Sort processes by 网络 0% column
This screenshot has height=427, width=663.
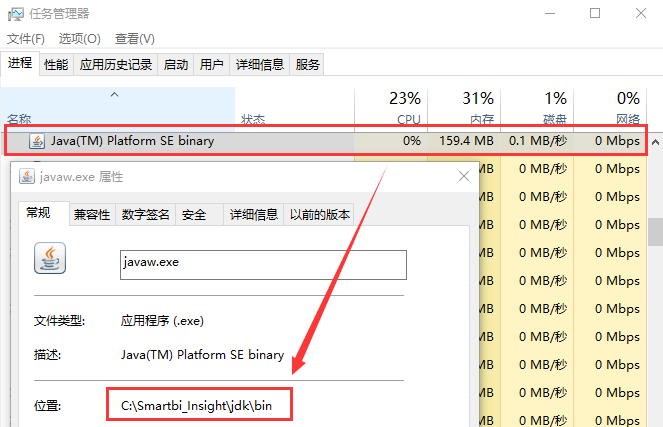click(x=610, y=106)
